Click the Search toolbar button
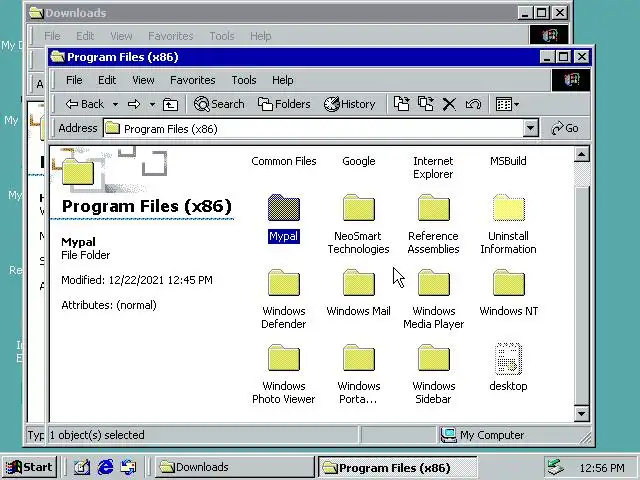This screenshot has height=480, width=640. [219, 104]
